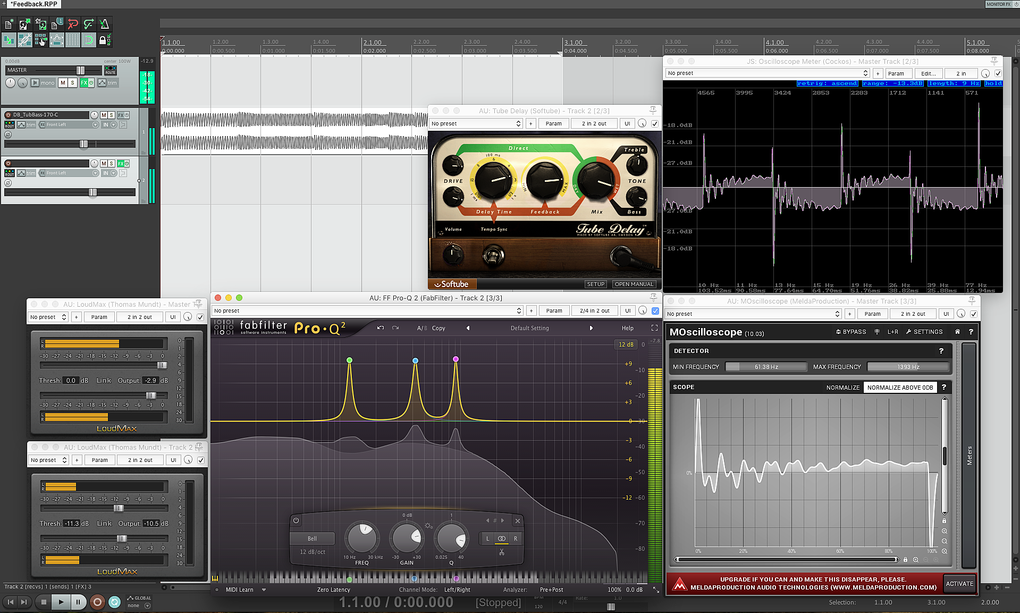1020x613 pixels.
Task: Toggle the metronome icon in toolbar
Action: coord(104,24)
